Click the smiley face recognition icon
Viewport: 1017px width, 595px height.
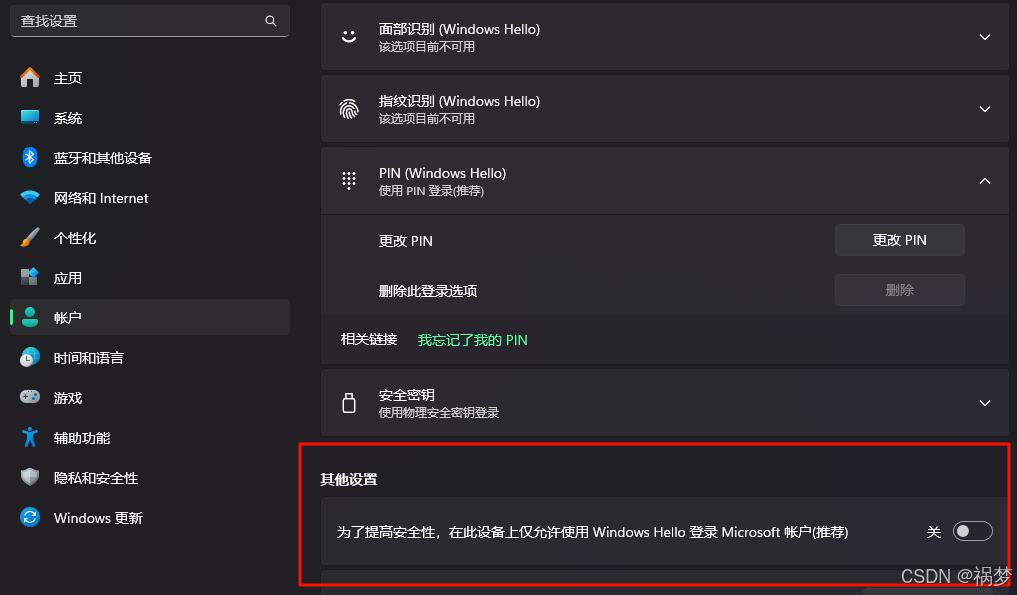click(x=349, y=37)
